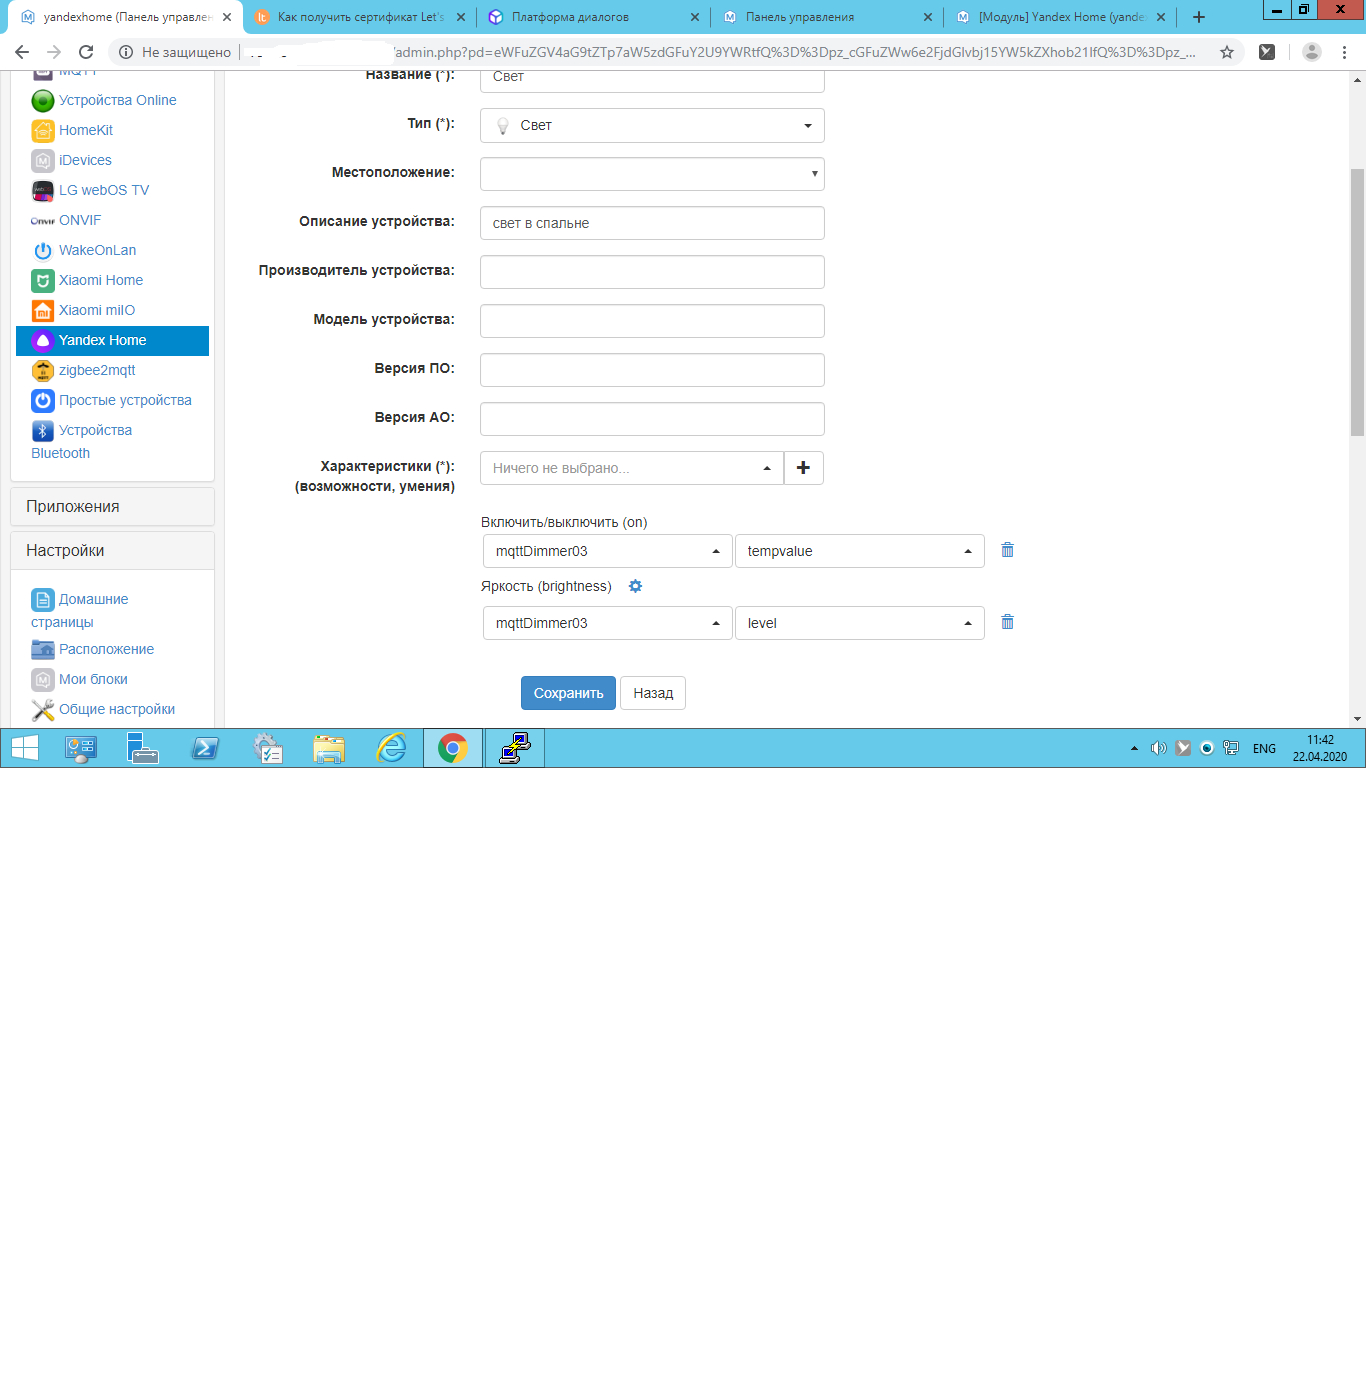Image resolution: width=1366 pixels, height=1376 pixels.
Task: Click the Сохранить button
Action: 568,693
